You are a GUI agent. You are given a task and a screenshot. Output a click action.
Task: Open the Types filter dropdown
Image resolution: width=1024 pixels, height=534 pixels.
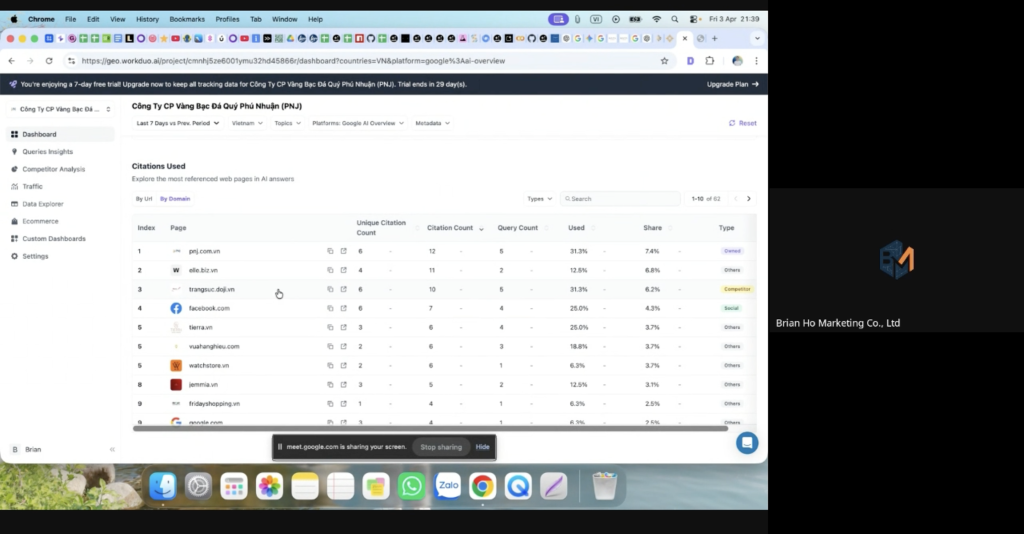(539, 199)
